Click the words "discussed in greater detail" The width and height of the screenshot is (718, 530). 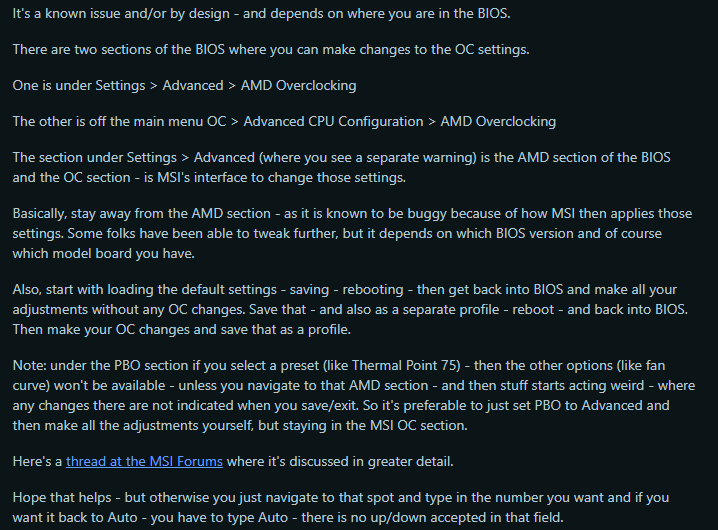(370, 461)
